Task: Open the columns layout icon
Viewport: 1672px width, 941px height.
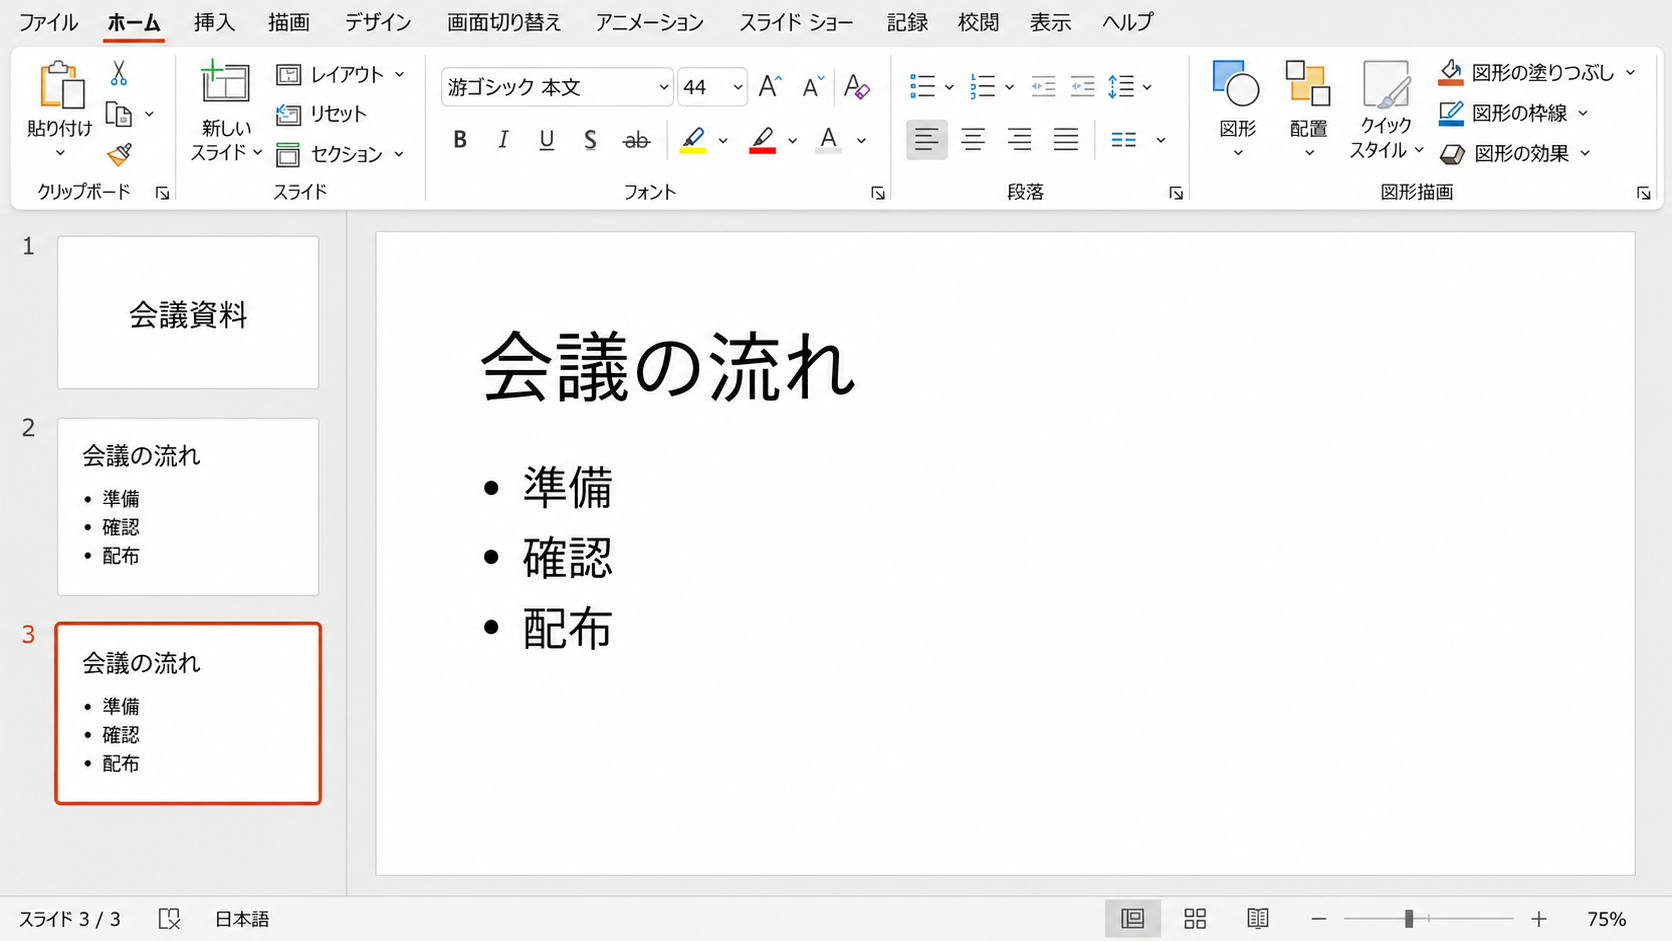Action: pyautogui.click(x=1124, y=140)
